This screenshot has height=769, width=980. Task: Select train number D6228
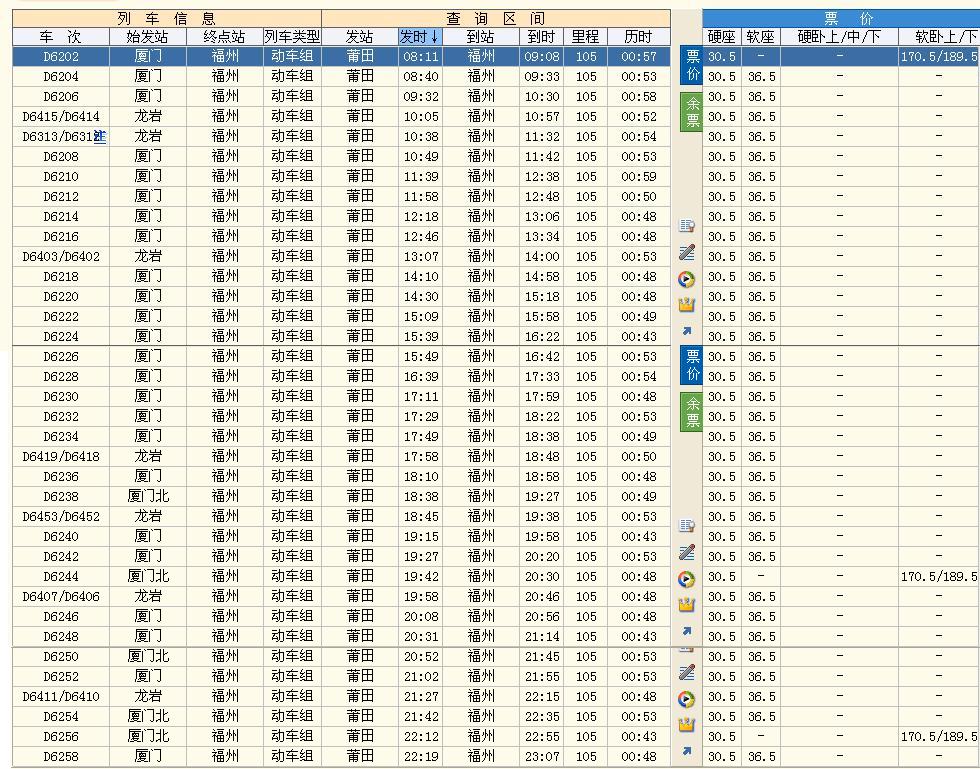61,377
